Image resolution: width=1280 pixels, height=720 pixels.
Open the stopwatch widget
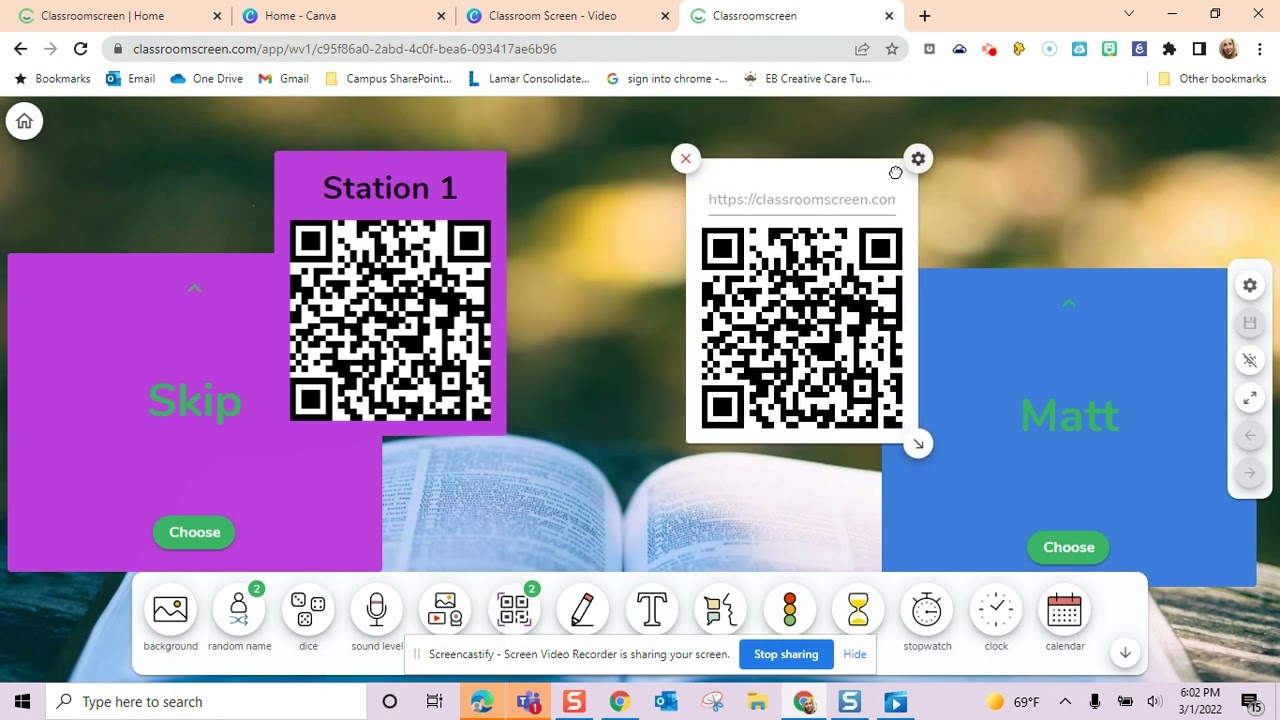pyautogui.click(x=927, y=610)
